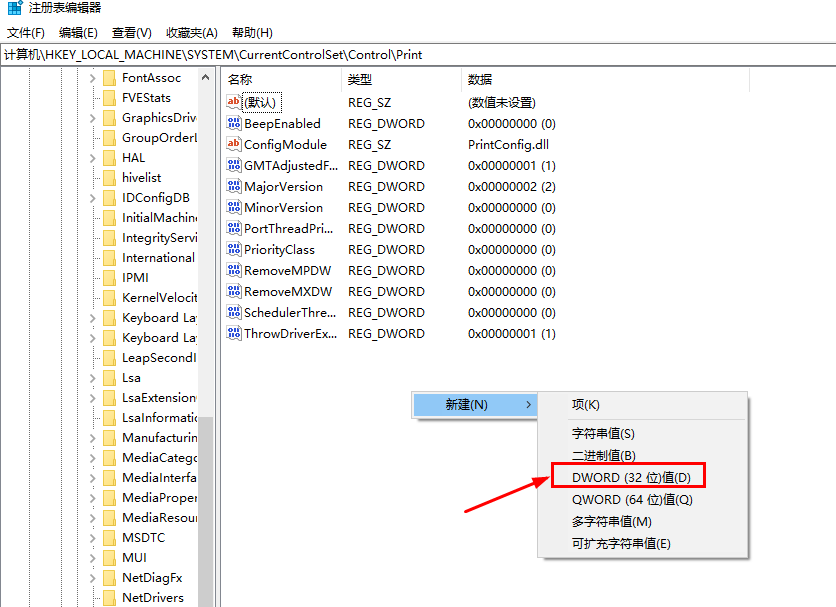
Task: Click the MajorVersion DWORD icon
Action: [238, 186]
